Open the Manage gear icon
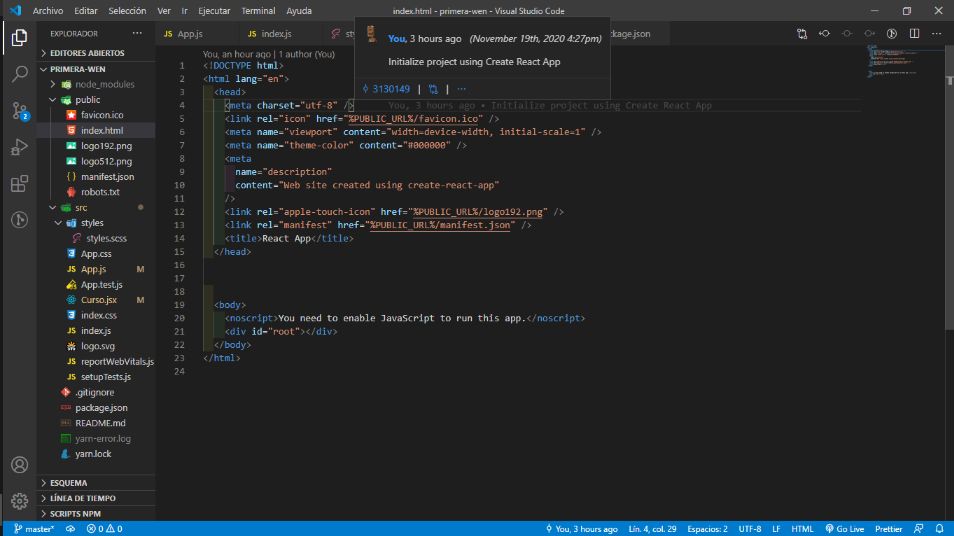This screenshot has width=954, height=536. coord(19,501)
